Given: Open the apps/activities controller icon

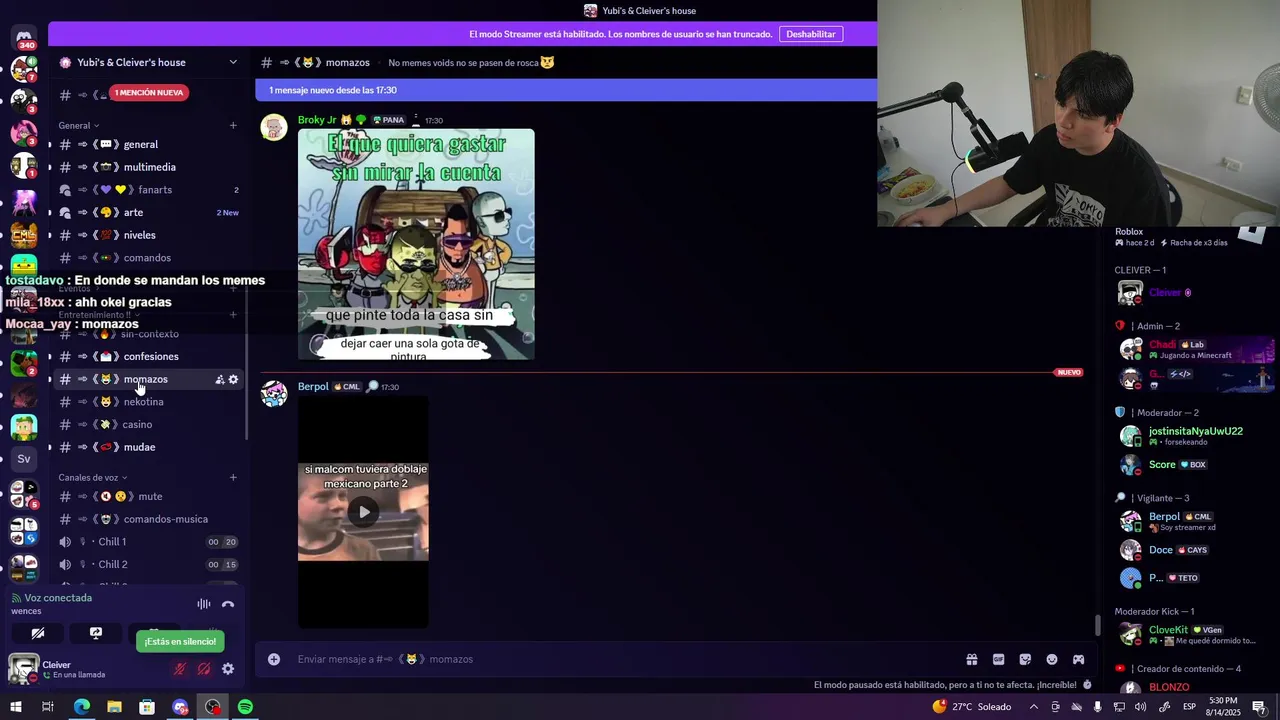Looking at the screenshot, I should coord(1078,659).
